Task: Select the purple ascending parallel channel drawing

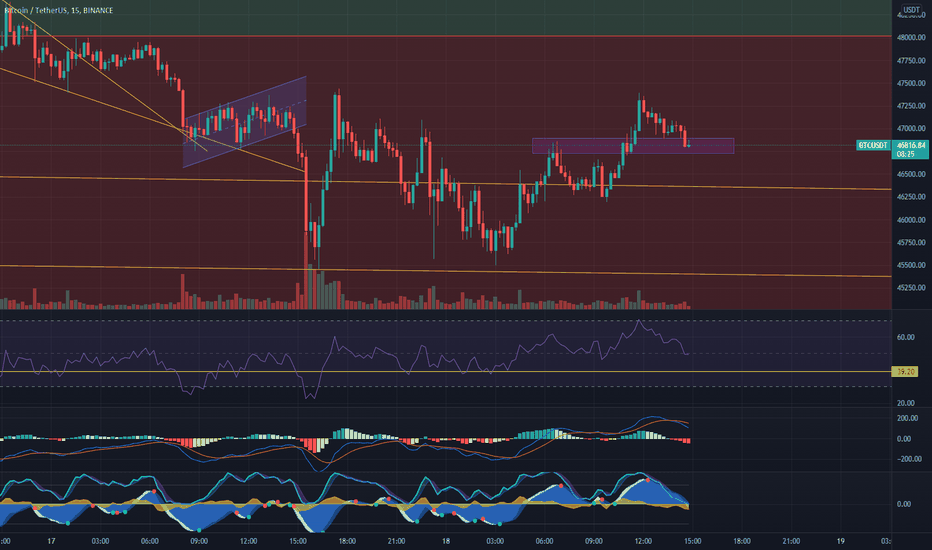Action: coord(244,122)
